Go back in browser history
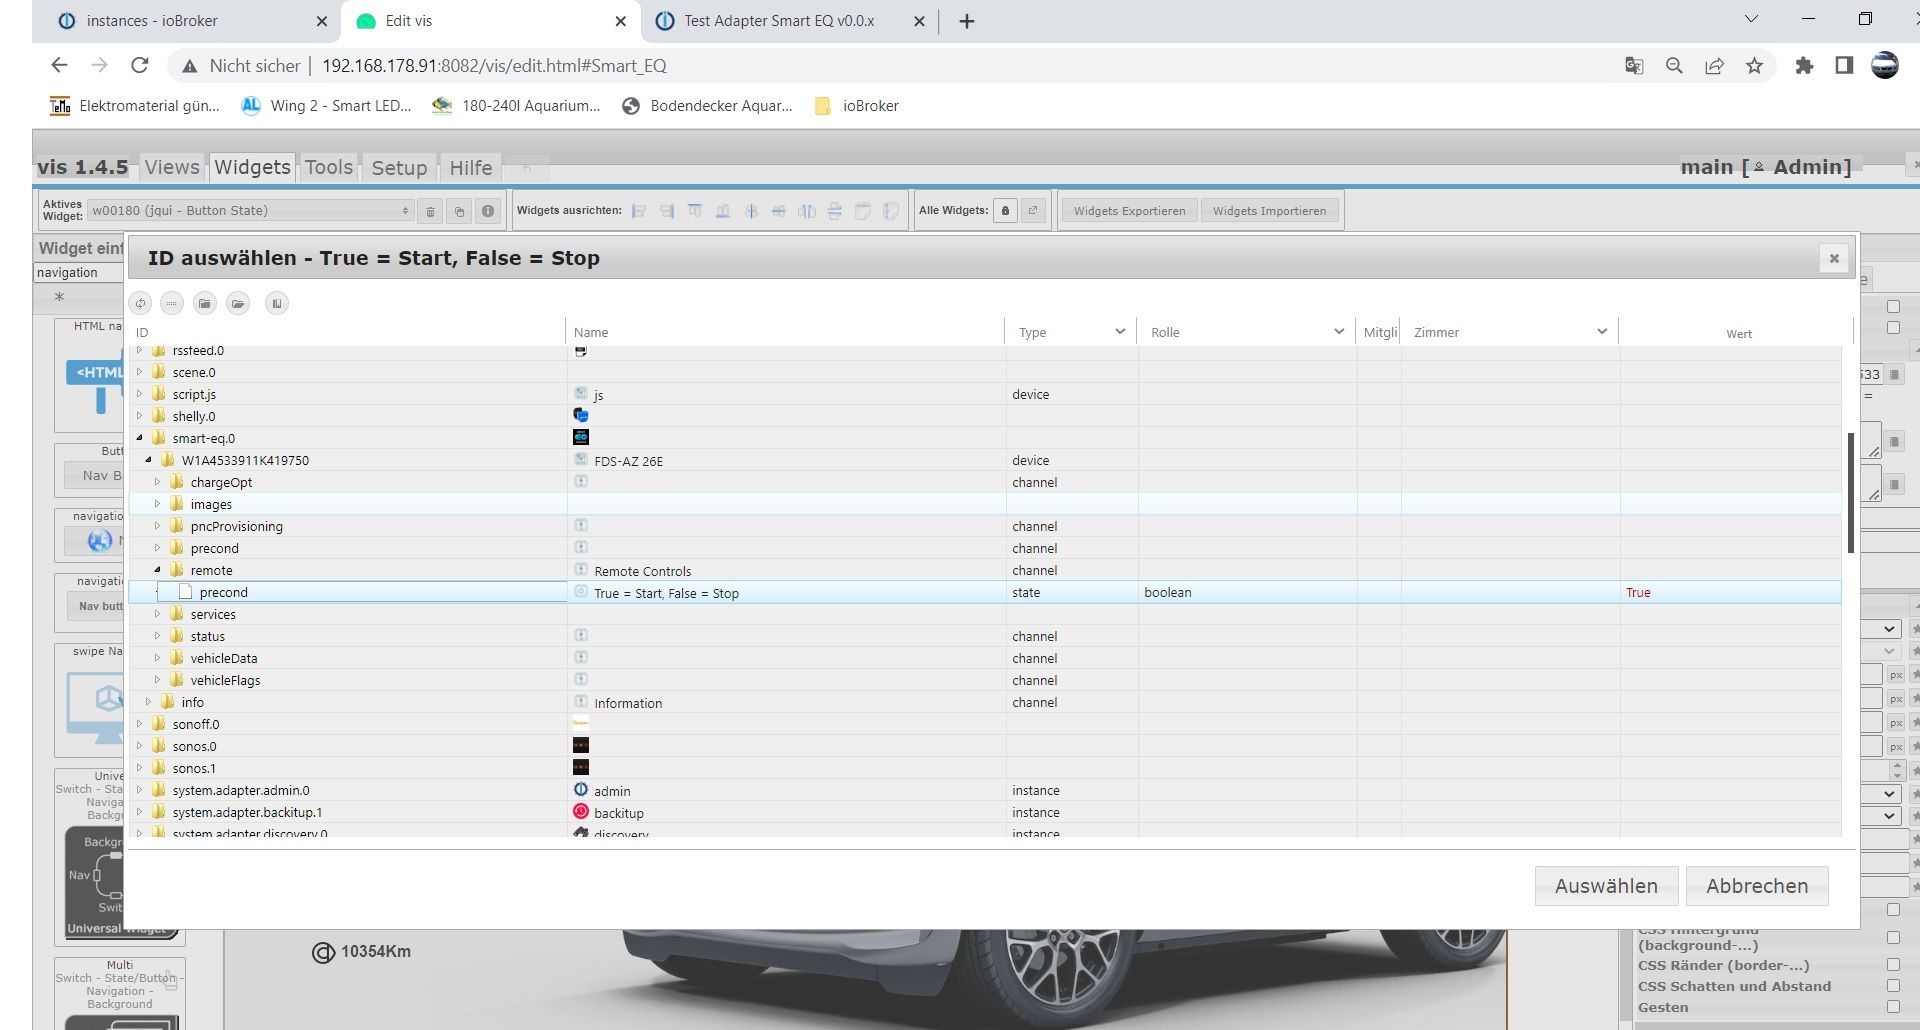1920x1030 pixels. (59, 65)
